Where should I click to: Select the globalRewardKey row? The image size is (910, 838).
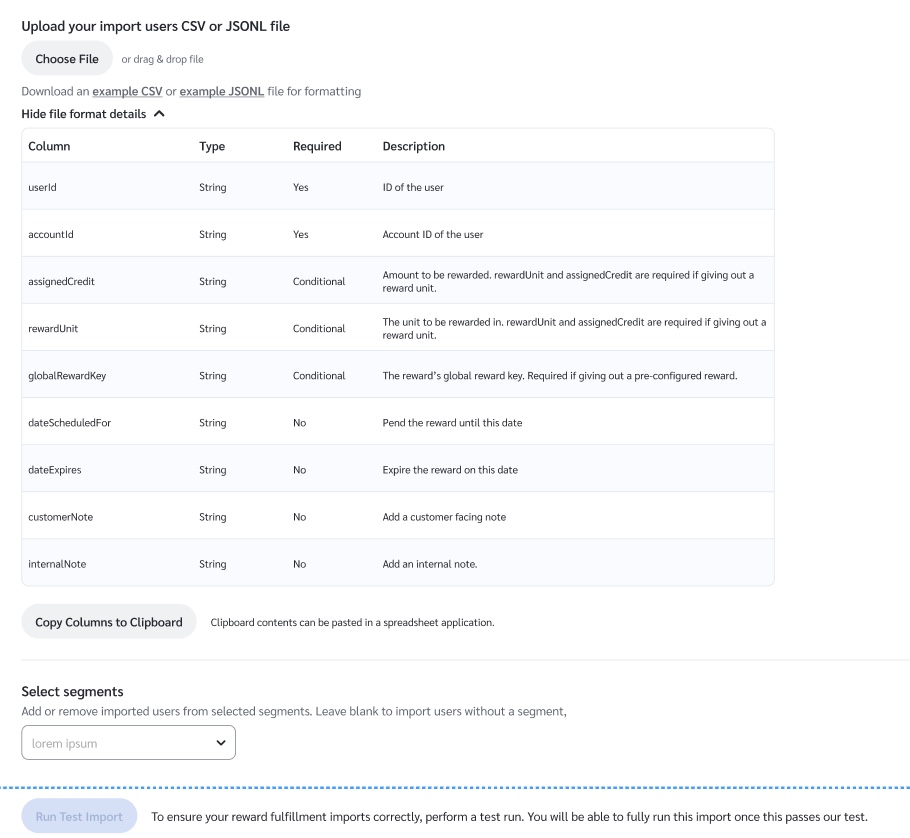[64, 376]
